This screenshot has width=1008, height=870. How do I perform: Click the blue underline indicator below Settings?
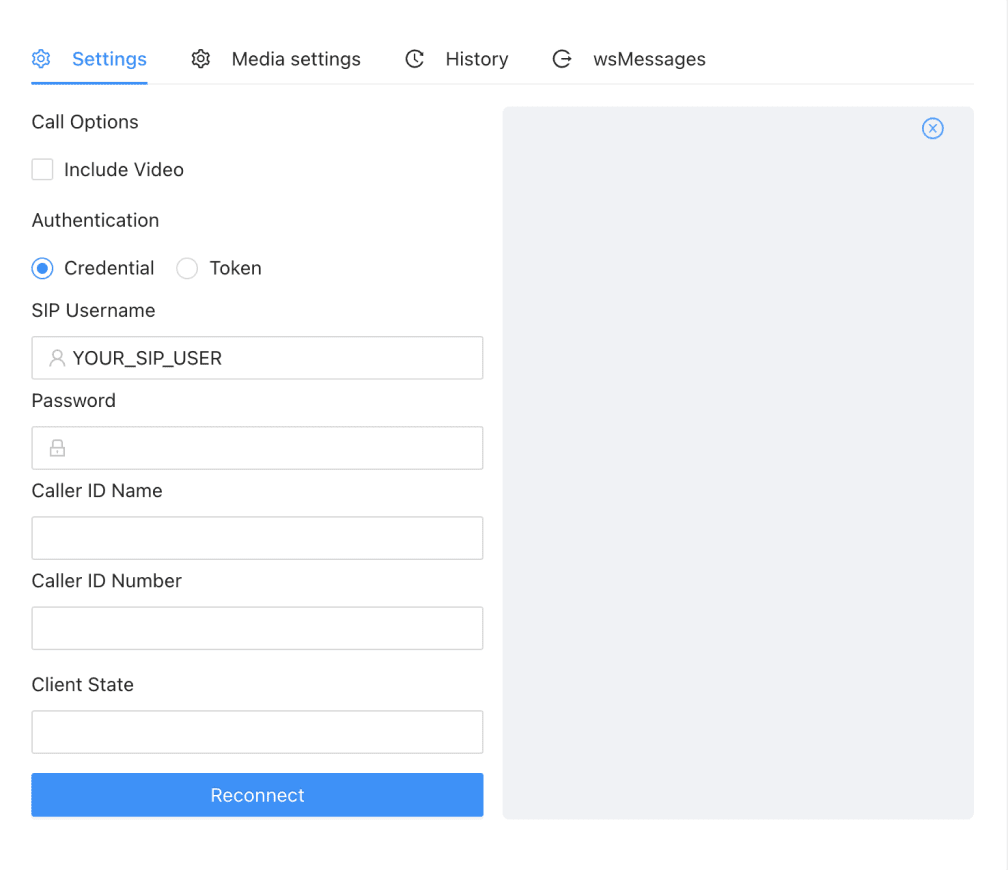click(x=88, y=85)
